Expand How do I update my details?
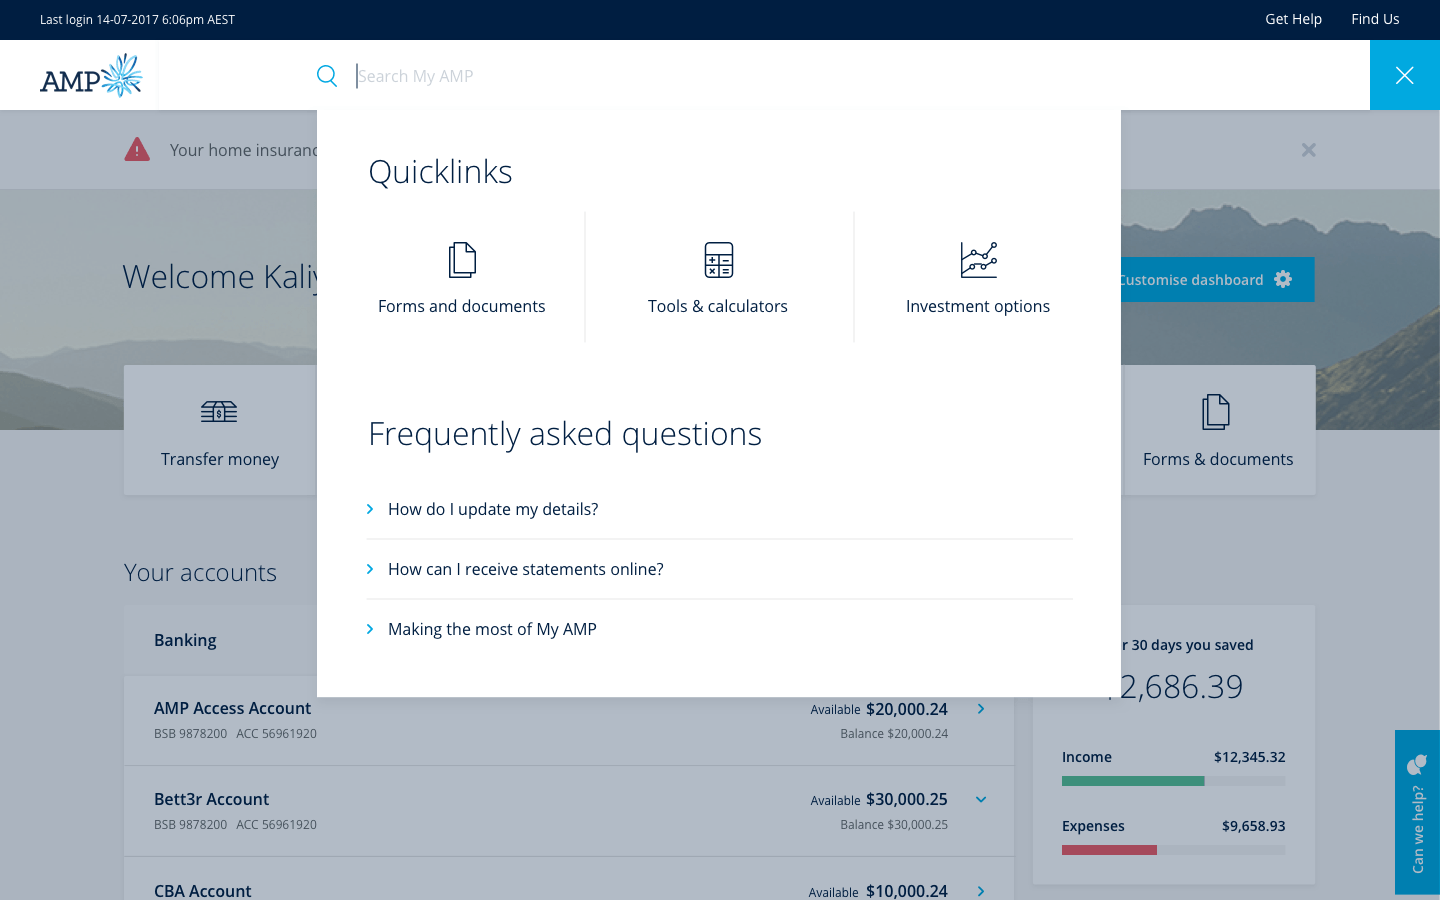This screenshot has width=1440, height=900. 719,509
